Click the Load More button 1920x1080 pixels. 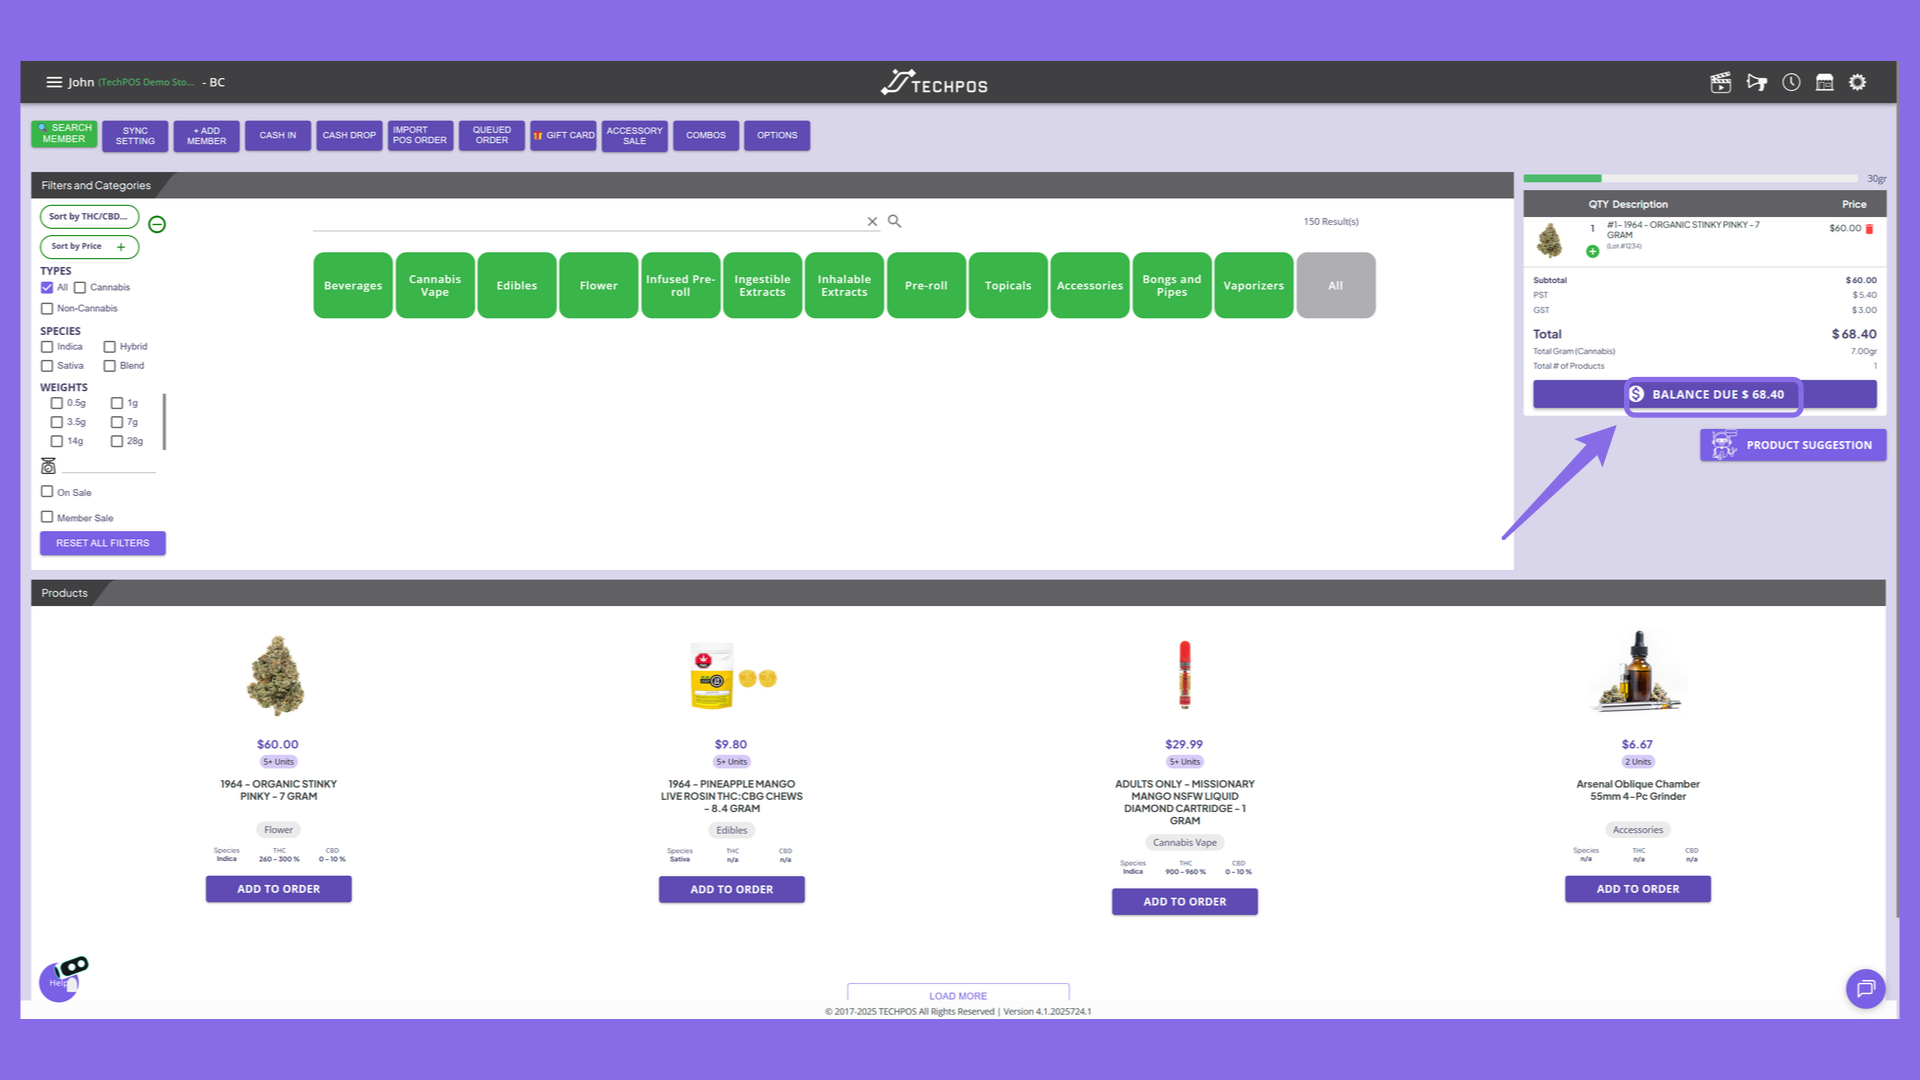958,994
